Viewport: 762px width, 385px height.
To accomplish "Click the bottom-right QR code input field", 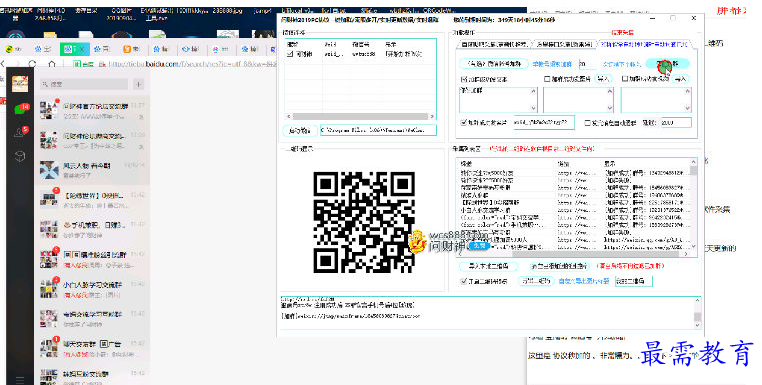I will click(x=633, y=281).
